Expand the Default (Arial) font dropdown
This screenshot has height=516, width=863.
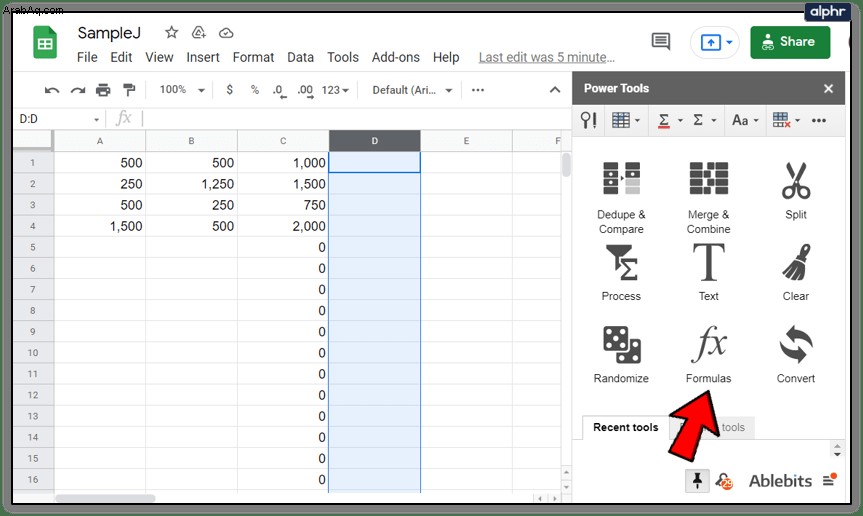point(412,90)
